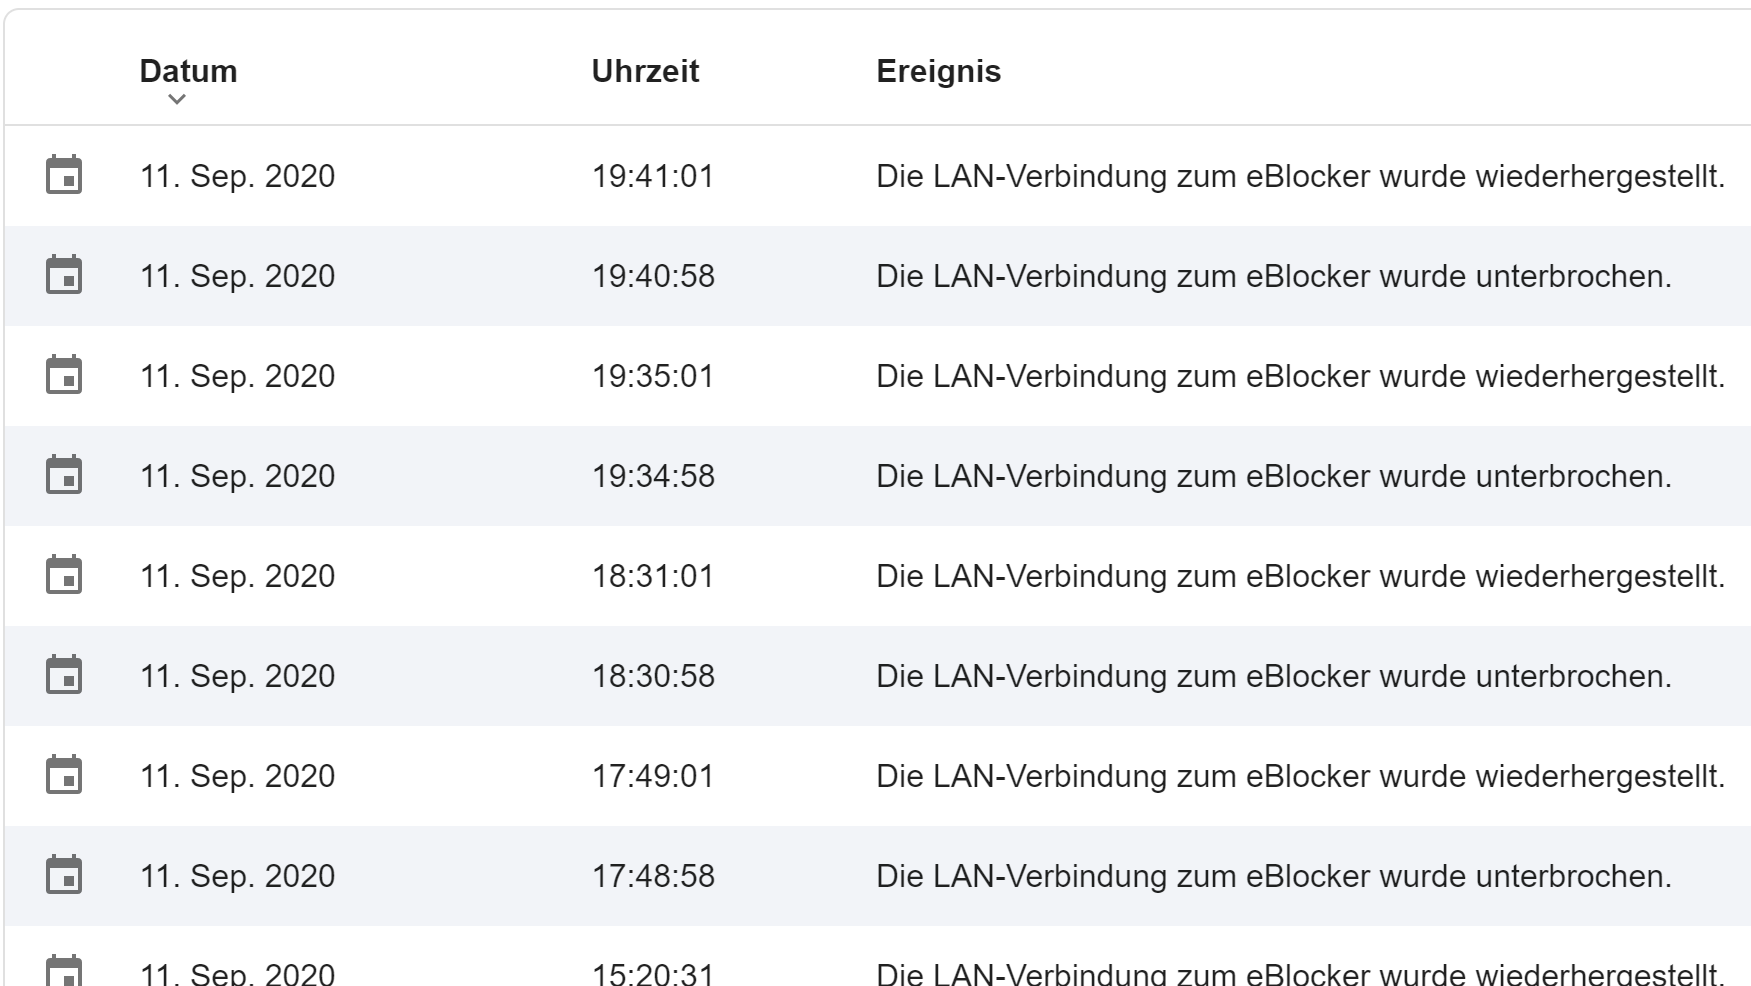Click calendar icon for 18:31:01 event

tap(64, 575)
